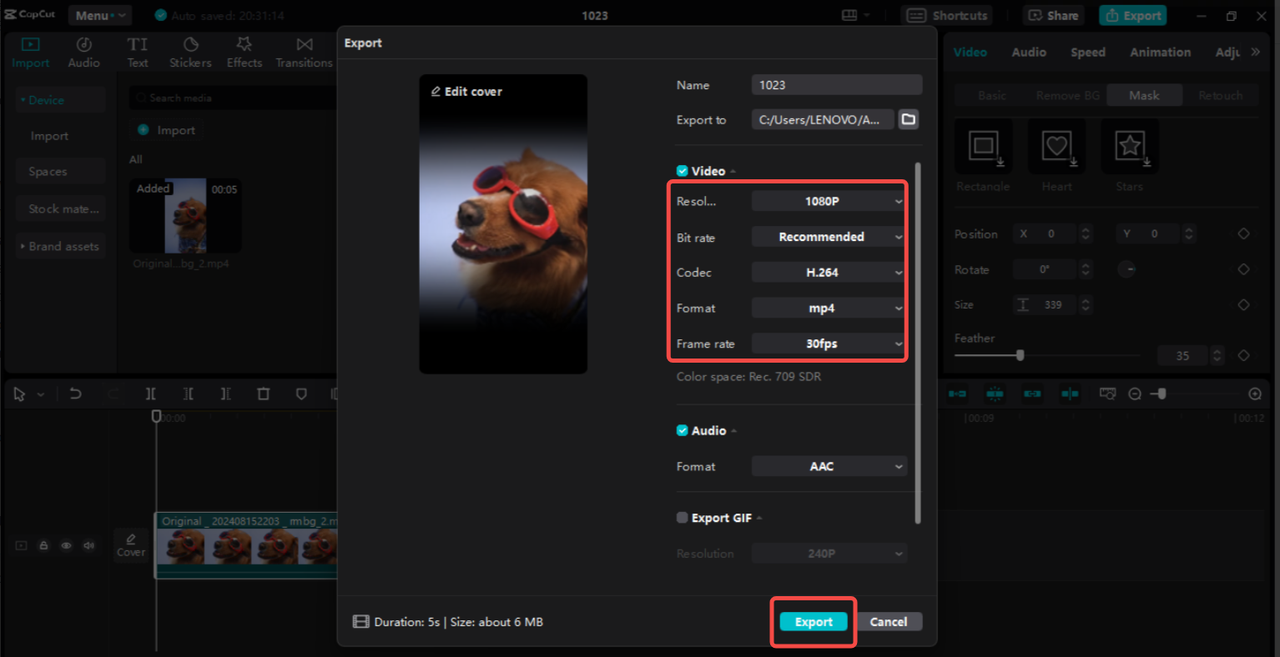This screenshot has width=1280, height=657.
Task: Click the top-right Export button
Action: click(x=1133, y=15)
